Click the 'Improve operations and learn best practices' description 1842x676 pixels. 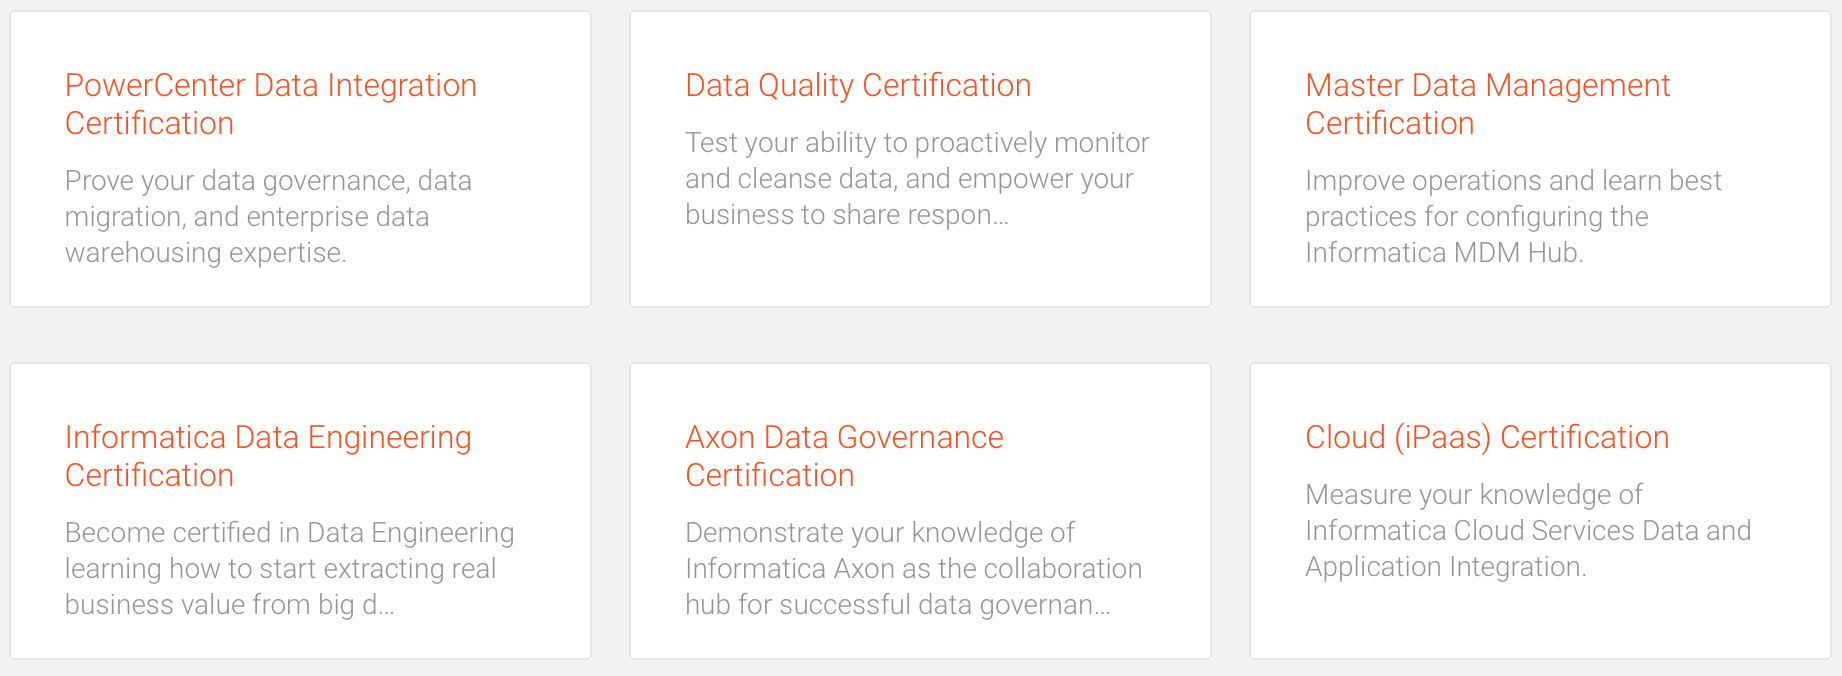(1512, 217)
